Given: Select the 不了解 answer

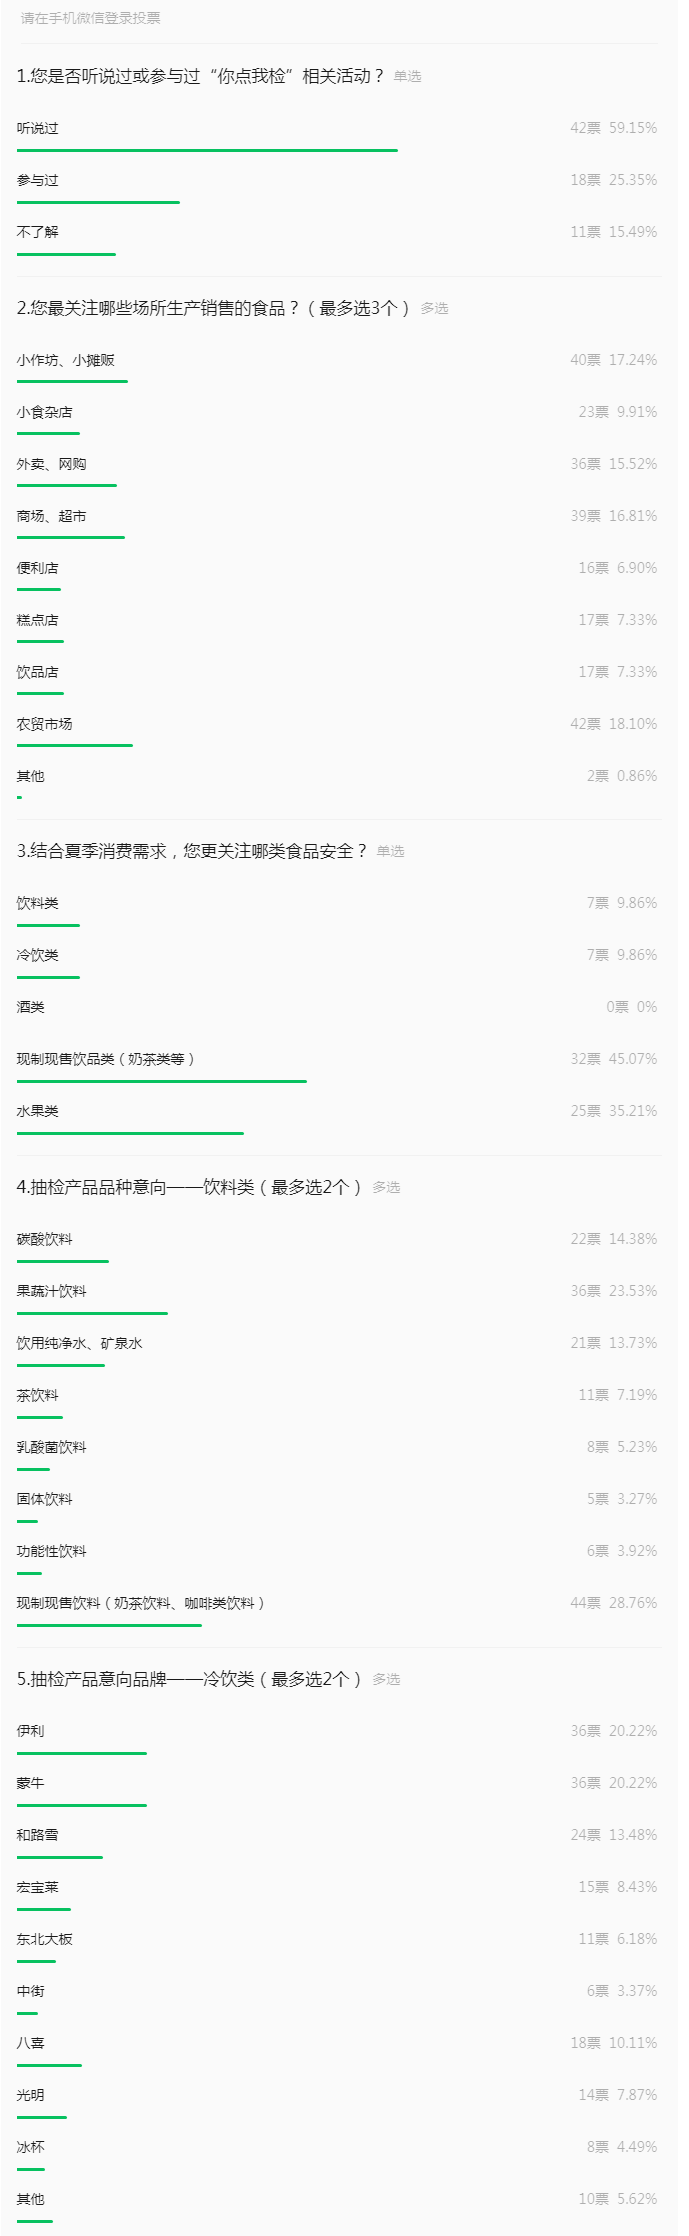Looking at the screenshot, I should 337,238.
